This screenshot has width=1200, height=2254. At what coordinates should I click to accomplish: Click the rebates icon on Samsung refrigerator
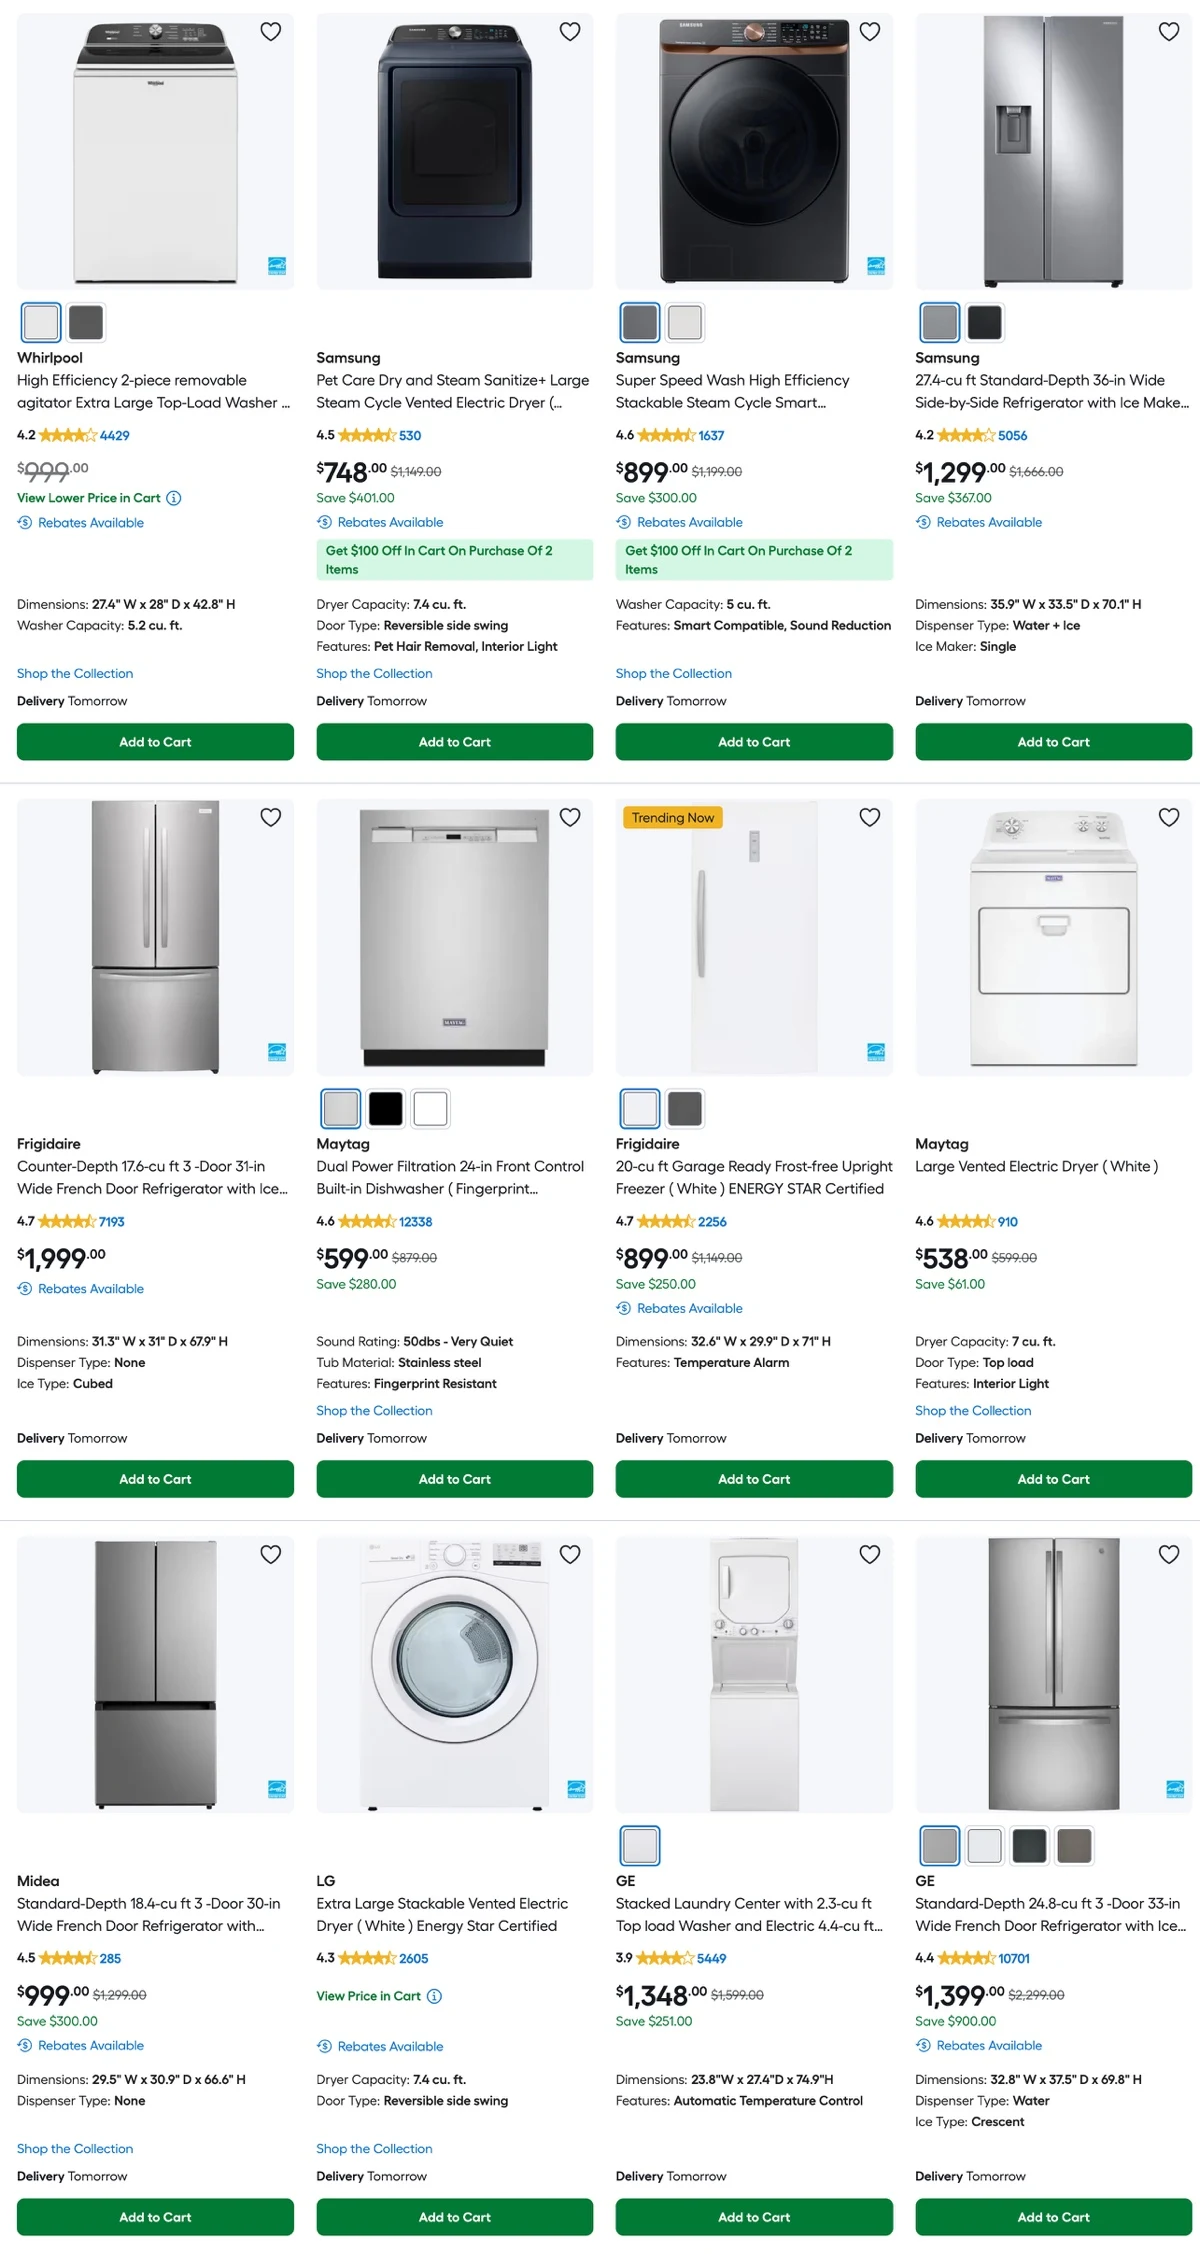tap(924, 522)
